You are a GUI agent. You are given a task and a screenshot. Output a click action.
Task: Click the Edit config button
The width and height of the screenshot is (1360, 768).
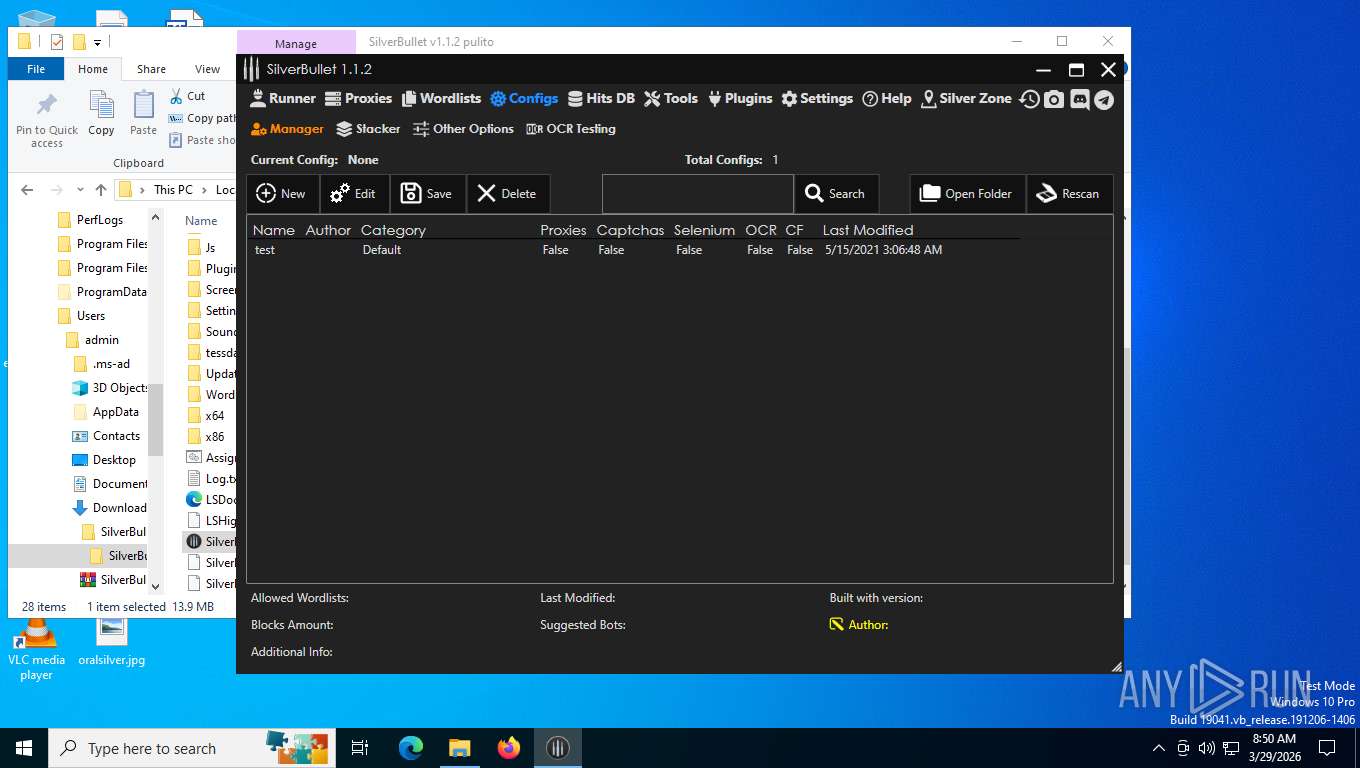[x=355, y=194]
